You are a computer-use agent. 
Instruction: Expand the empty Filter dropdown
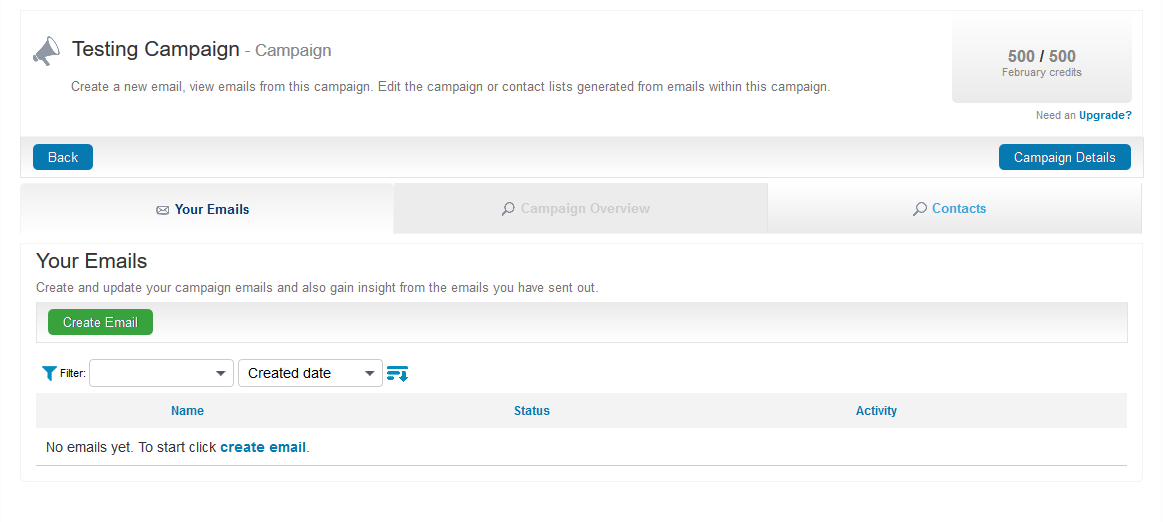point(161,373)
